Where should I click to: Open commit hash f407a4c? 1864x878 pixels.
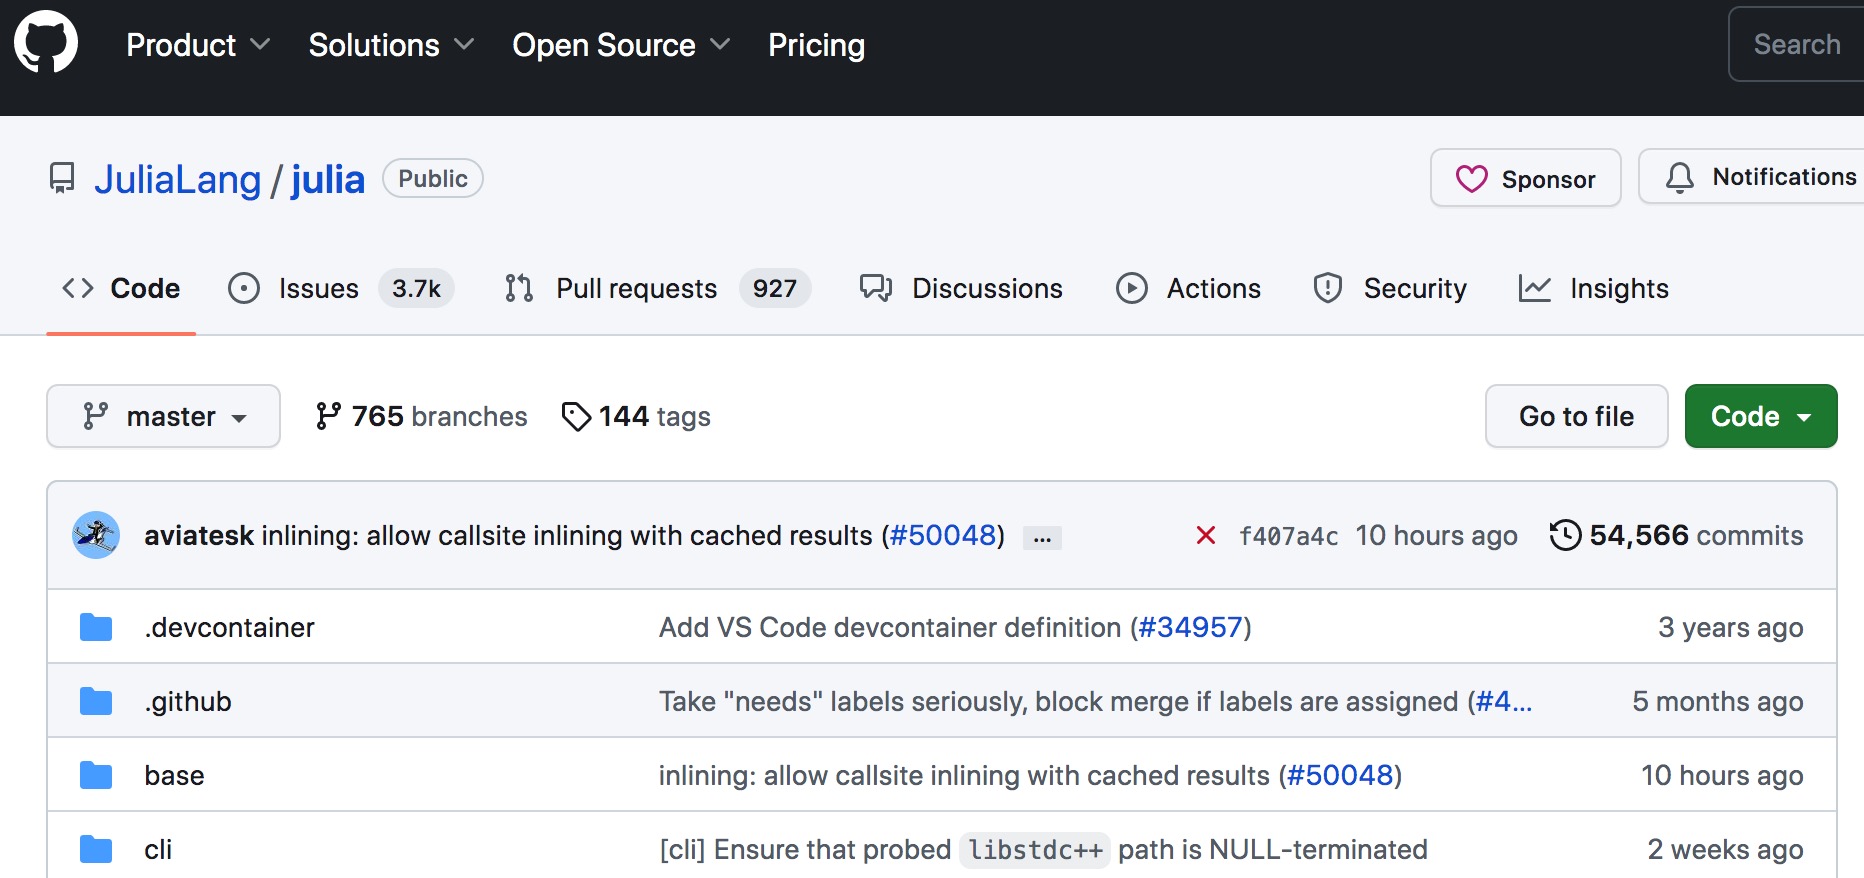(x=1288, y=536)
